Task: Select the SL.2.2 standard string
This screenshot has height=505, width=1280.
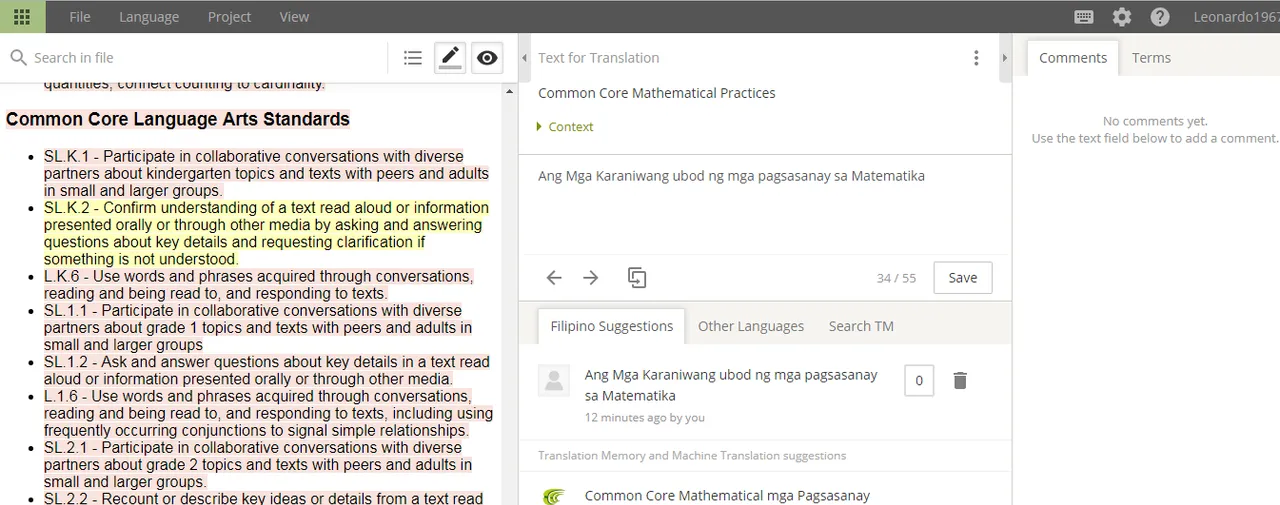Action: 264,498
